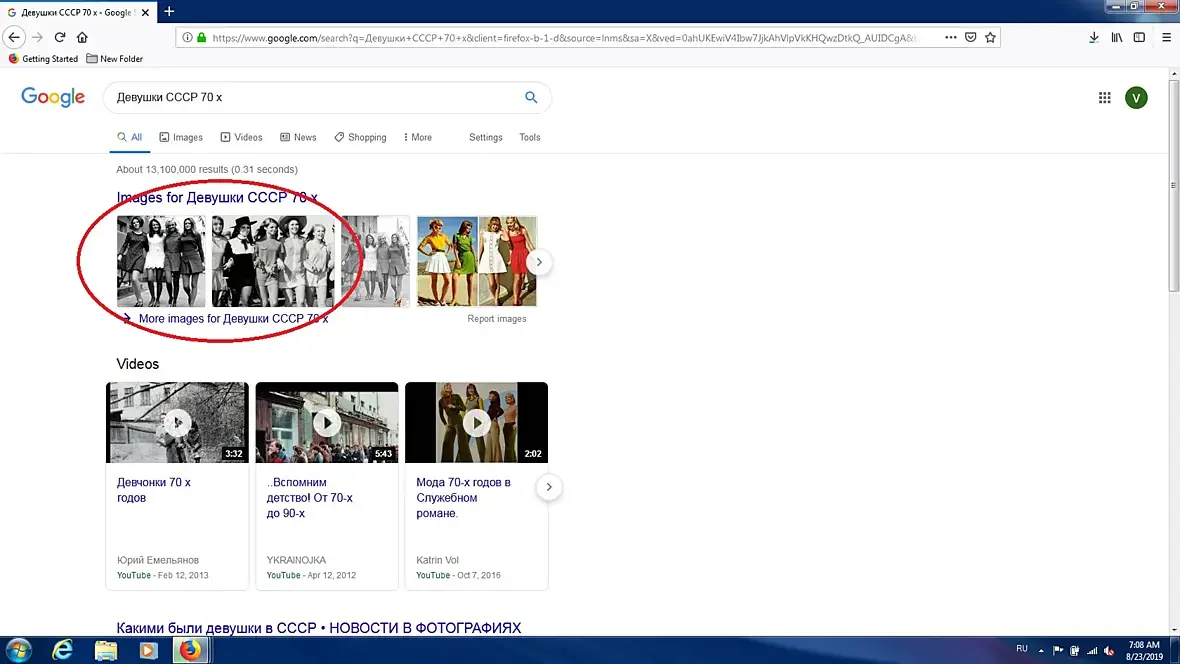
Task: Select the All results tab
Action: [129, 137]
